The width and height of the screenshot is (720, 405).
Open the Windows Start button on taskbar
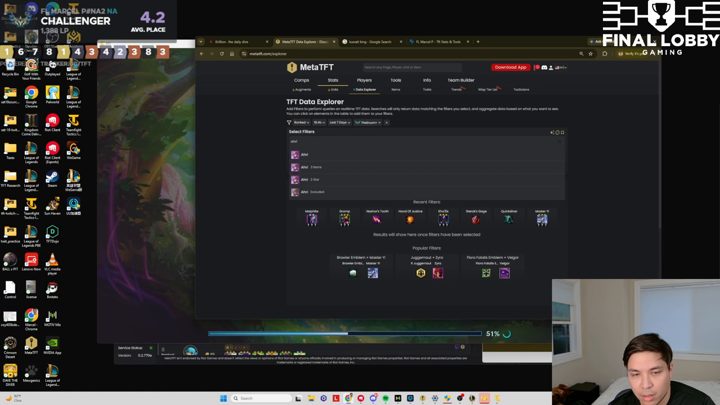(223, 398)
